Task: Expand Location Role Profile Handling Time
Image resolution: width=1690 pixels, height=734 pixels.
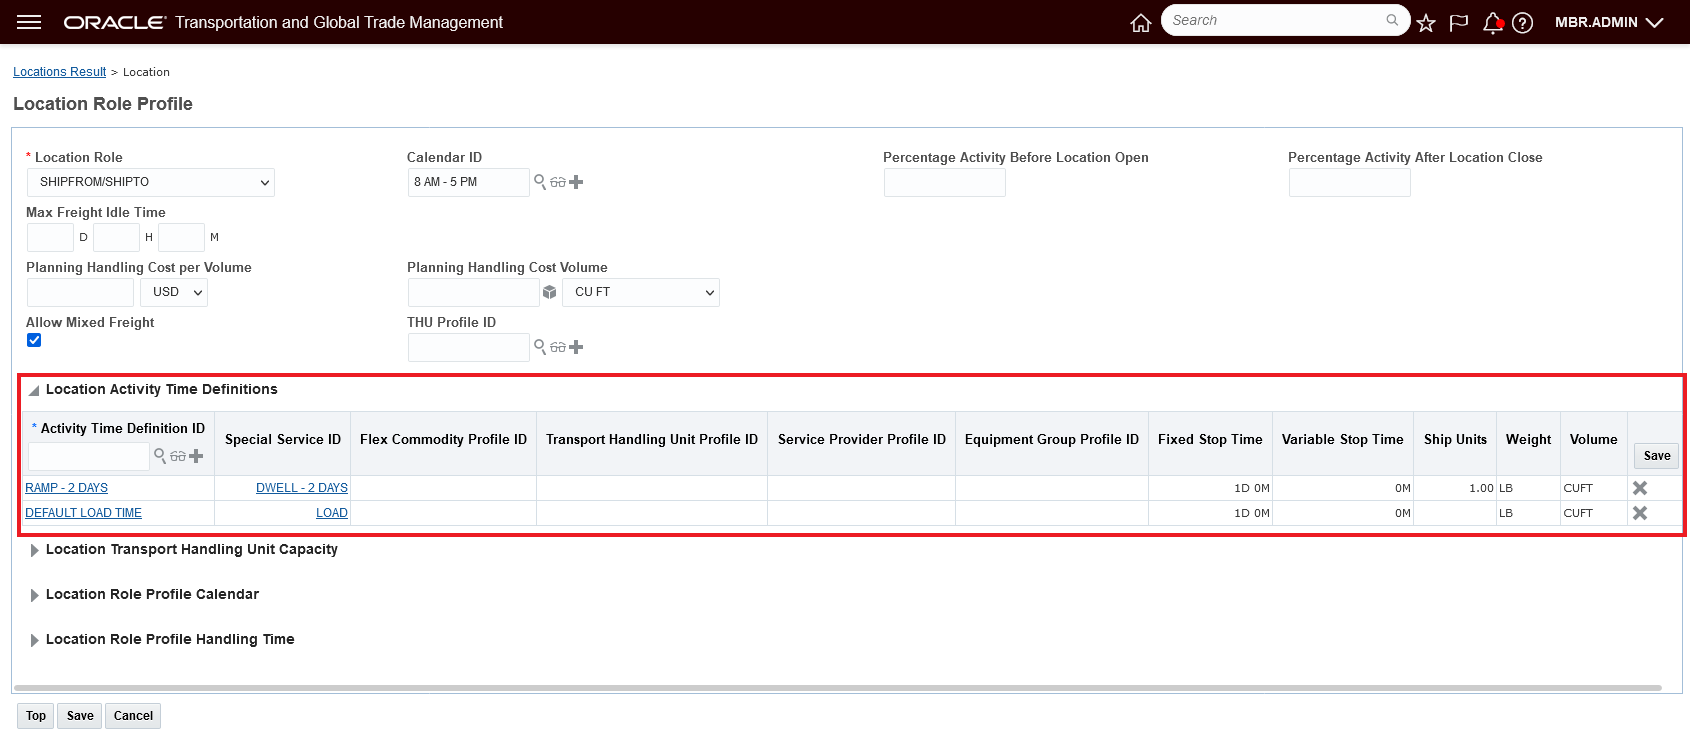Action: (34, 640)
